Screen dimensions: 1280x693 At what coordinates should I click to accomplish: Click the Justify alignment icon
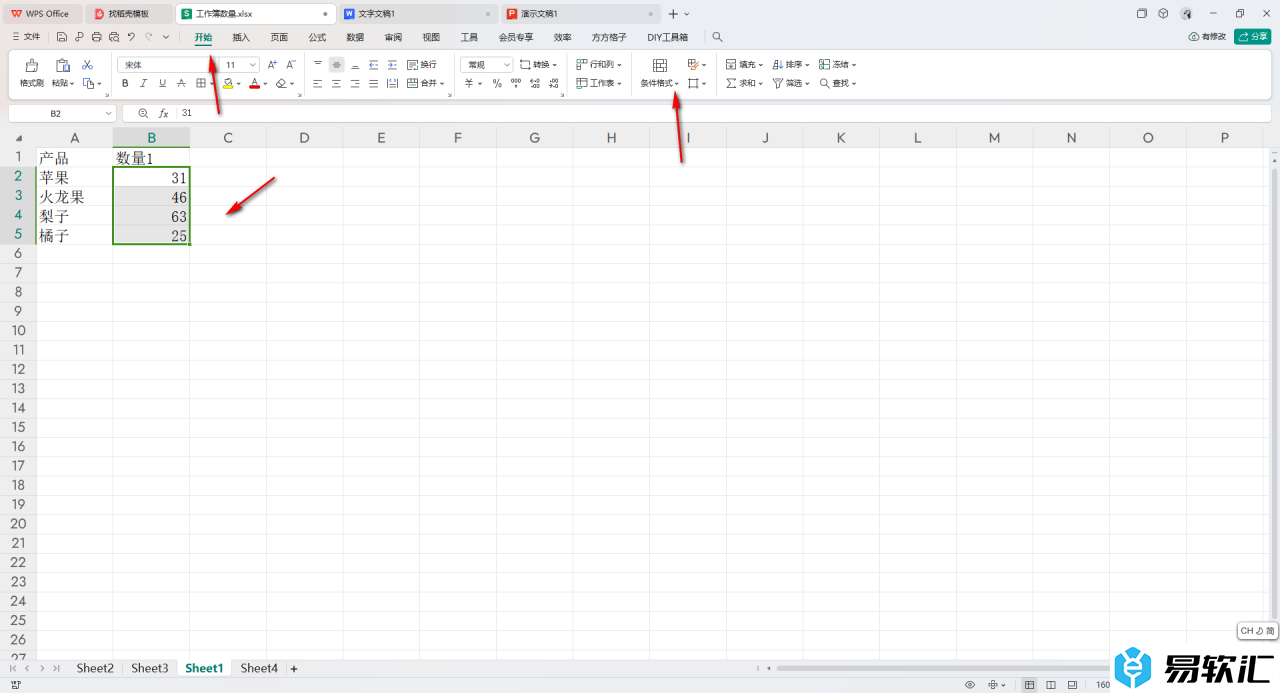click(x=373, y=84)
